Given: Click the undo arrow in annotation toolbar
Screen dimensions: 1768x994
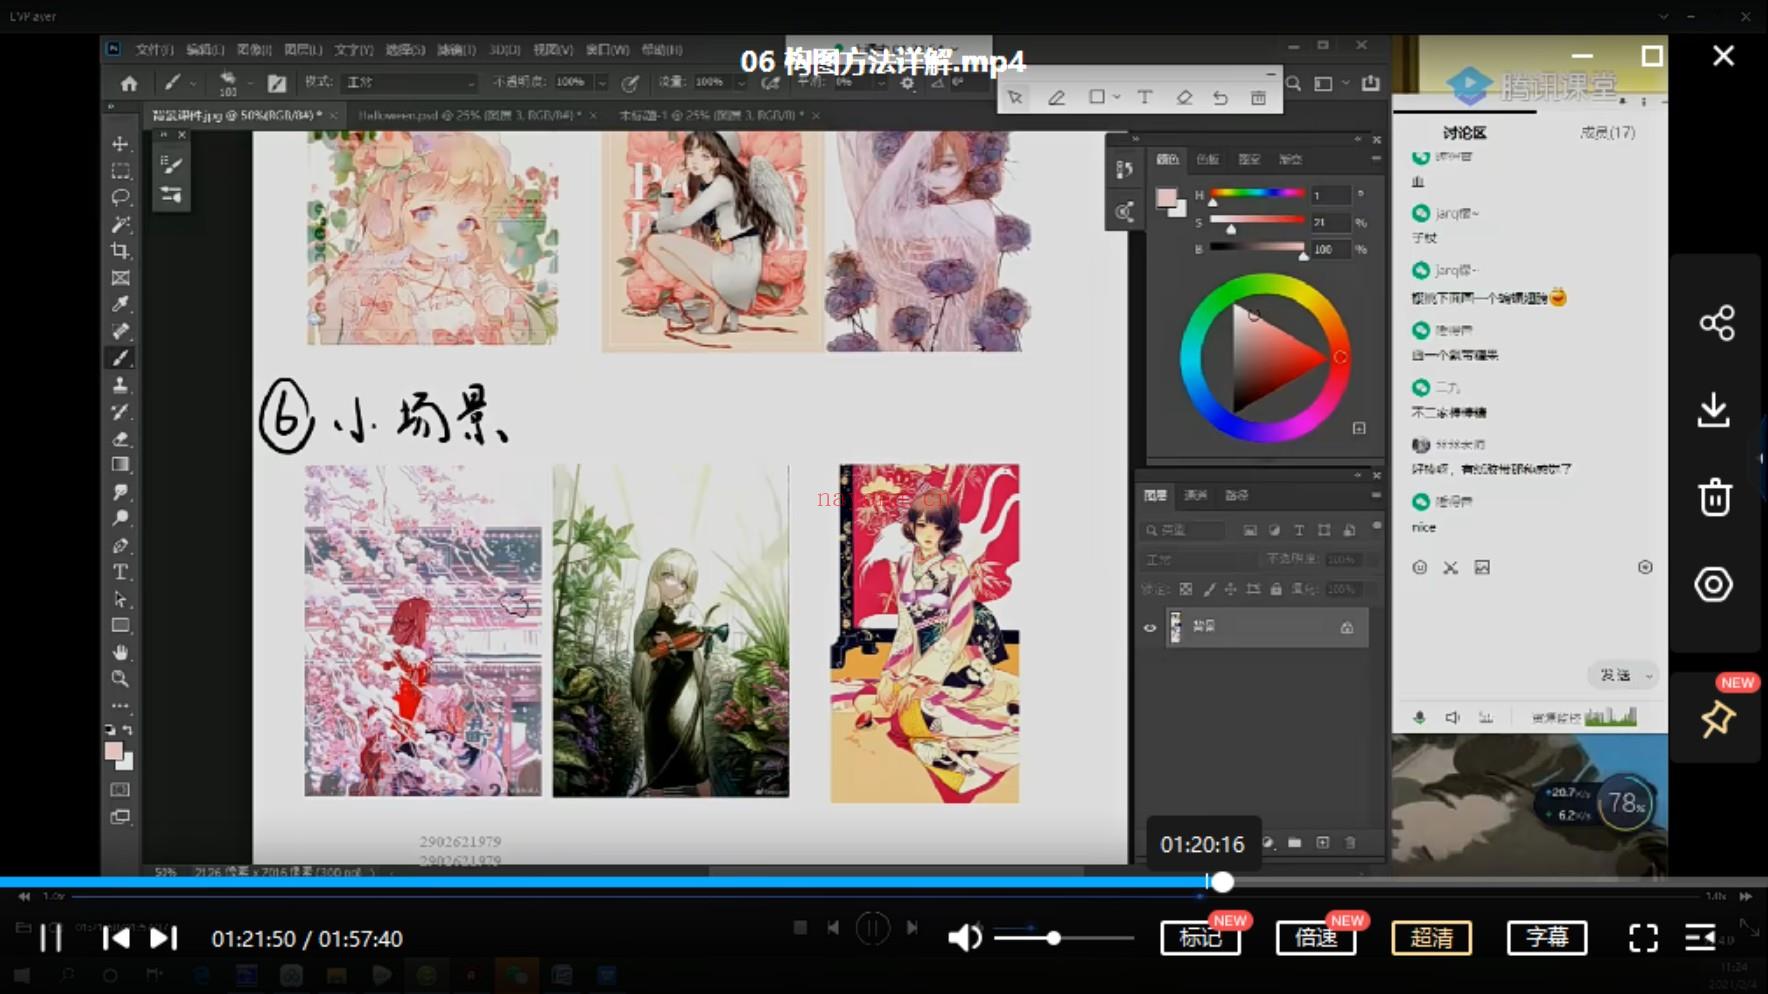Looking at the screenshot, I should (x=1221, y=97).
